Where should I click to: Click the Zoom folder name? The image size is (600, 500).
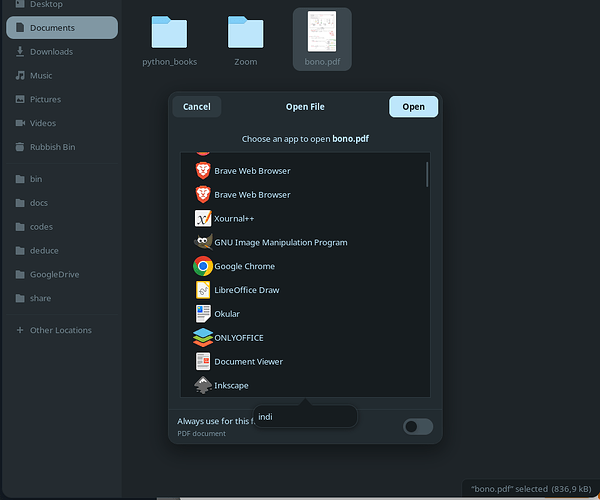tap(246, 62)
